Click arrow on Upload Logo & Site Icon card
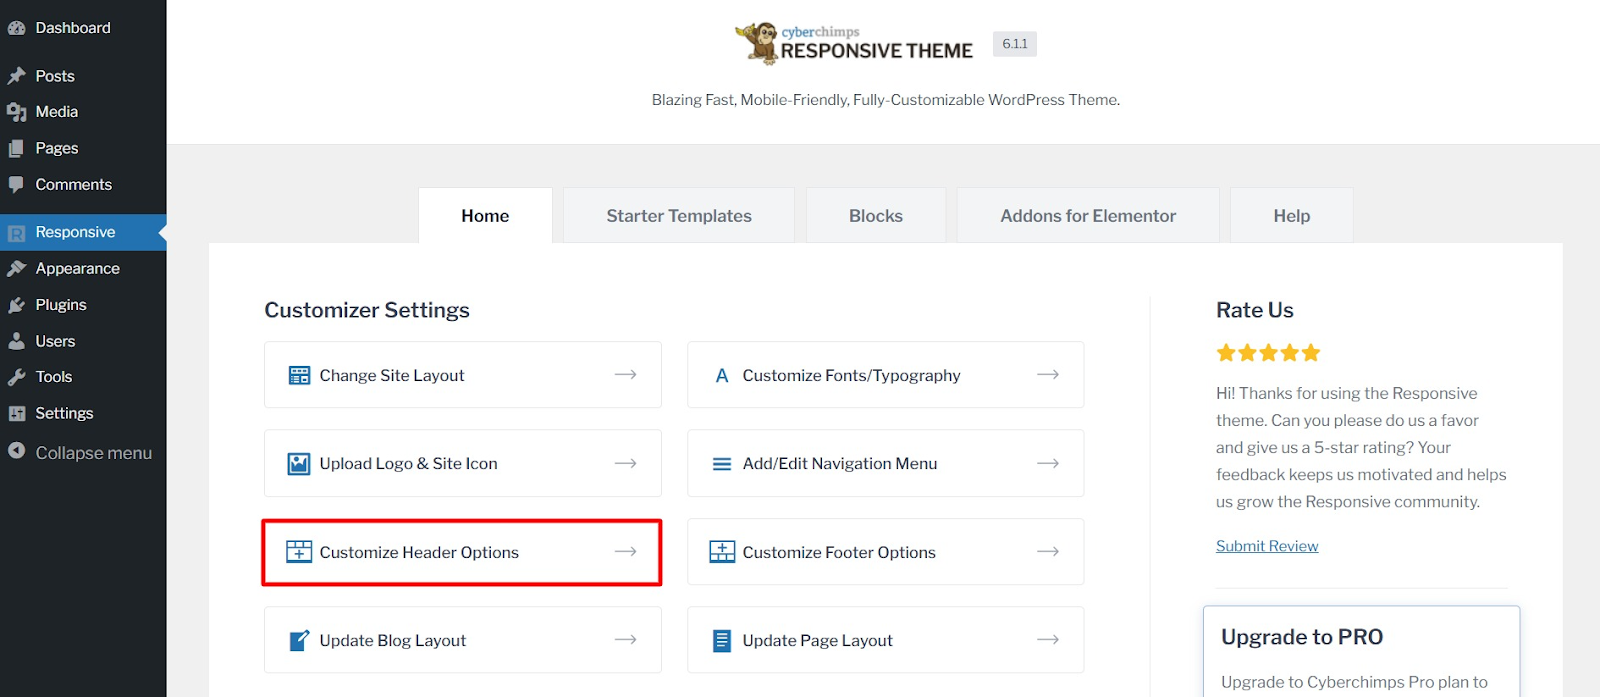The width and height of the screenshot is (1600, 697). click(626, 463)
